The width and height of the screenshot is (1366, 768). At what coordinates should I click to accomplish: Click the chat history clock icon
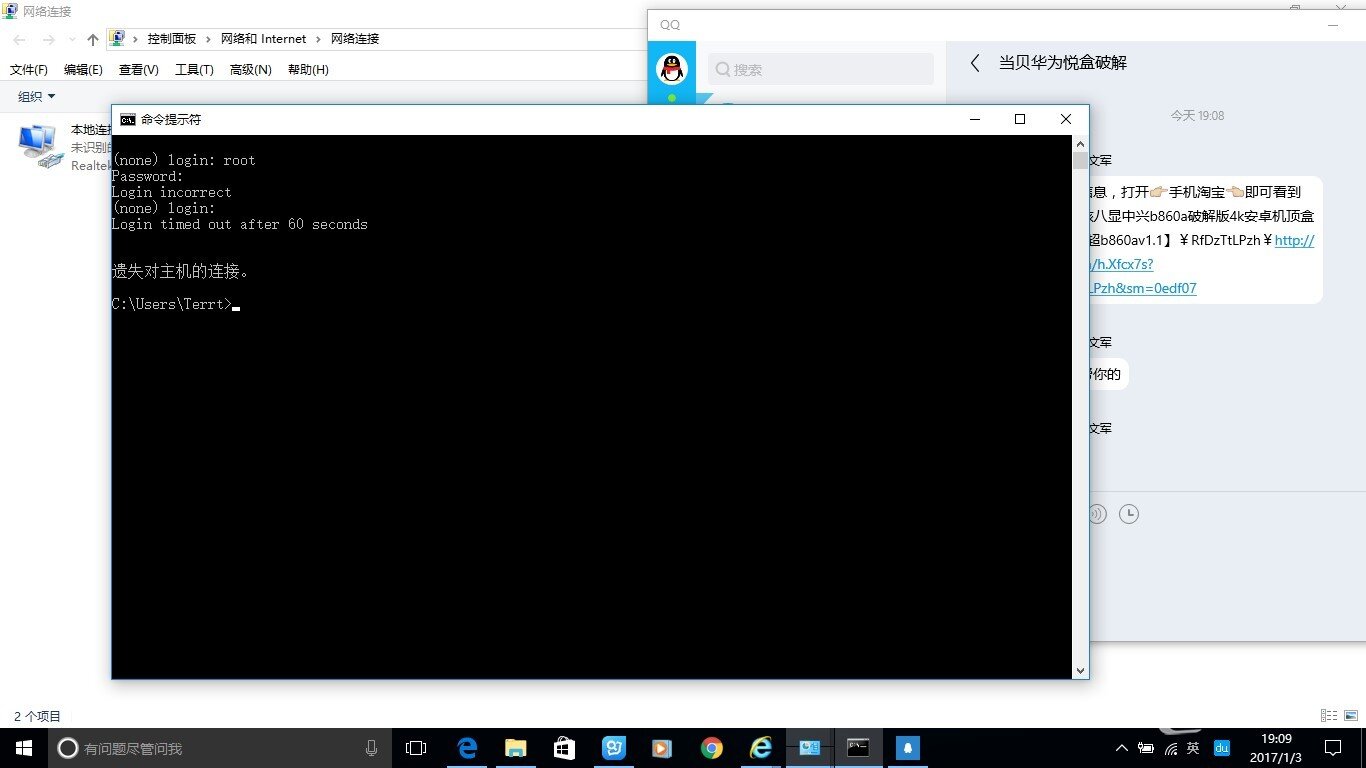coord(1128,514)
